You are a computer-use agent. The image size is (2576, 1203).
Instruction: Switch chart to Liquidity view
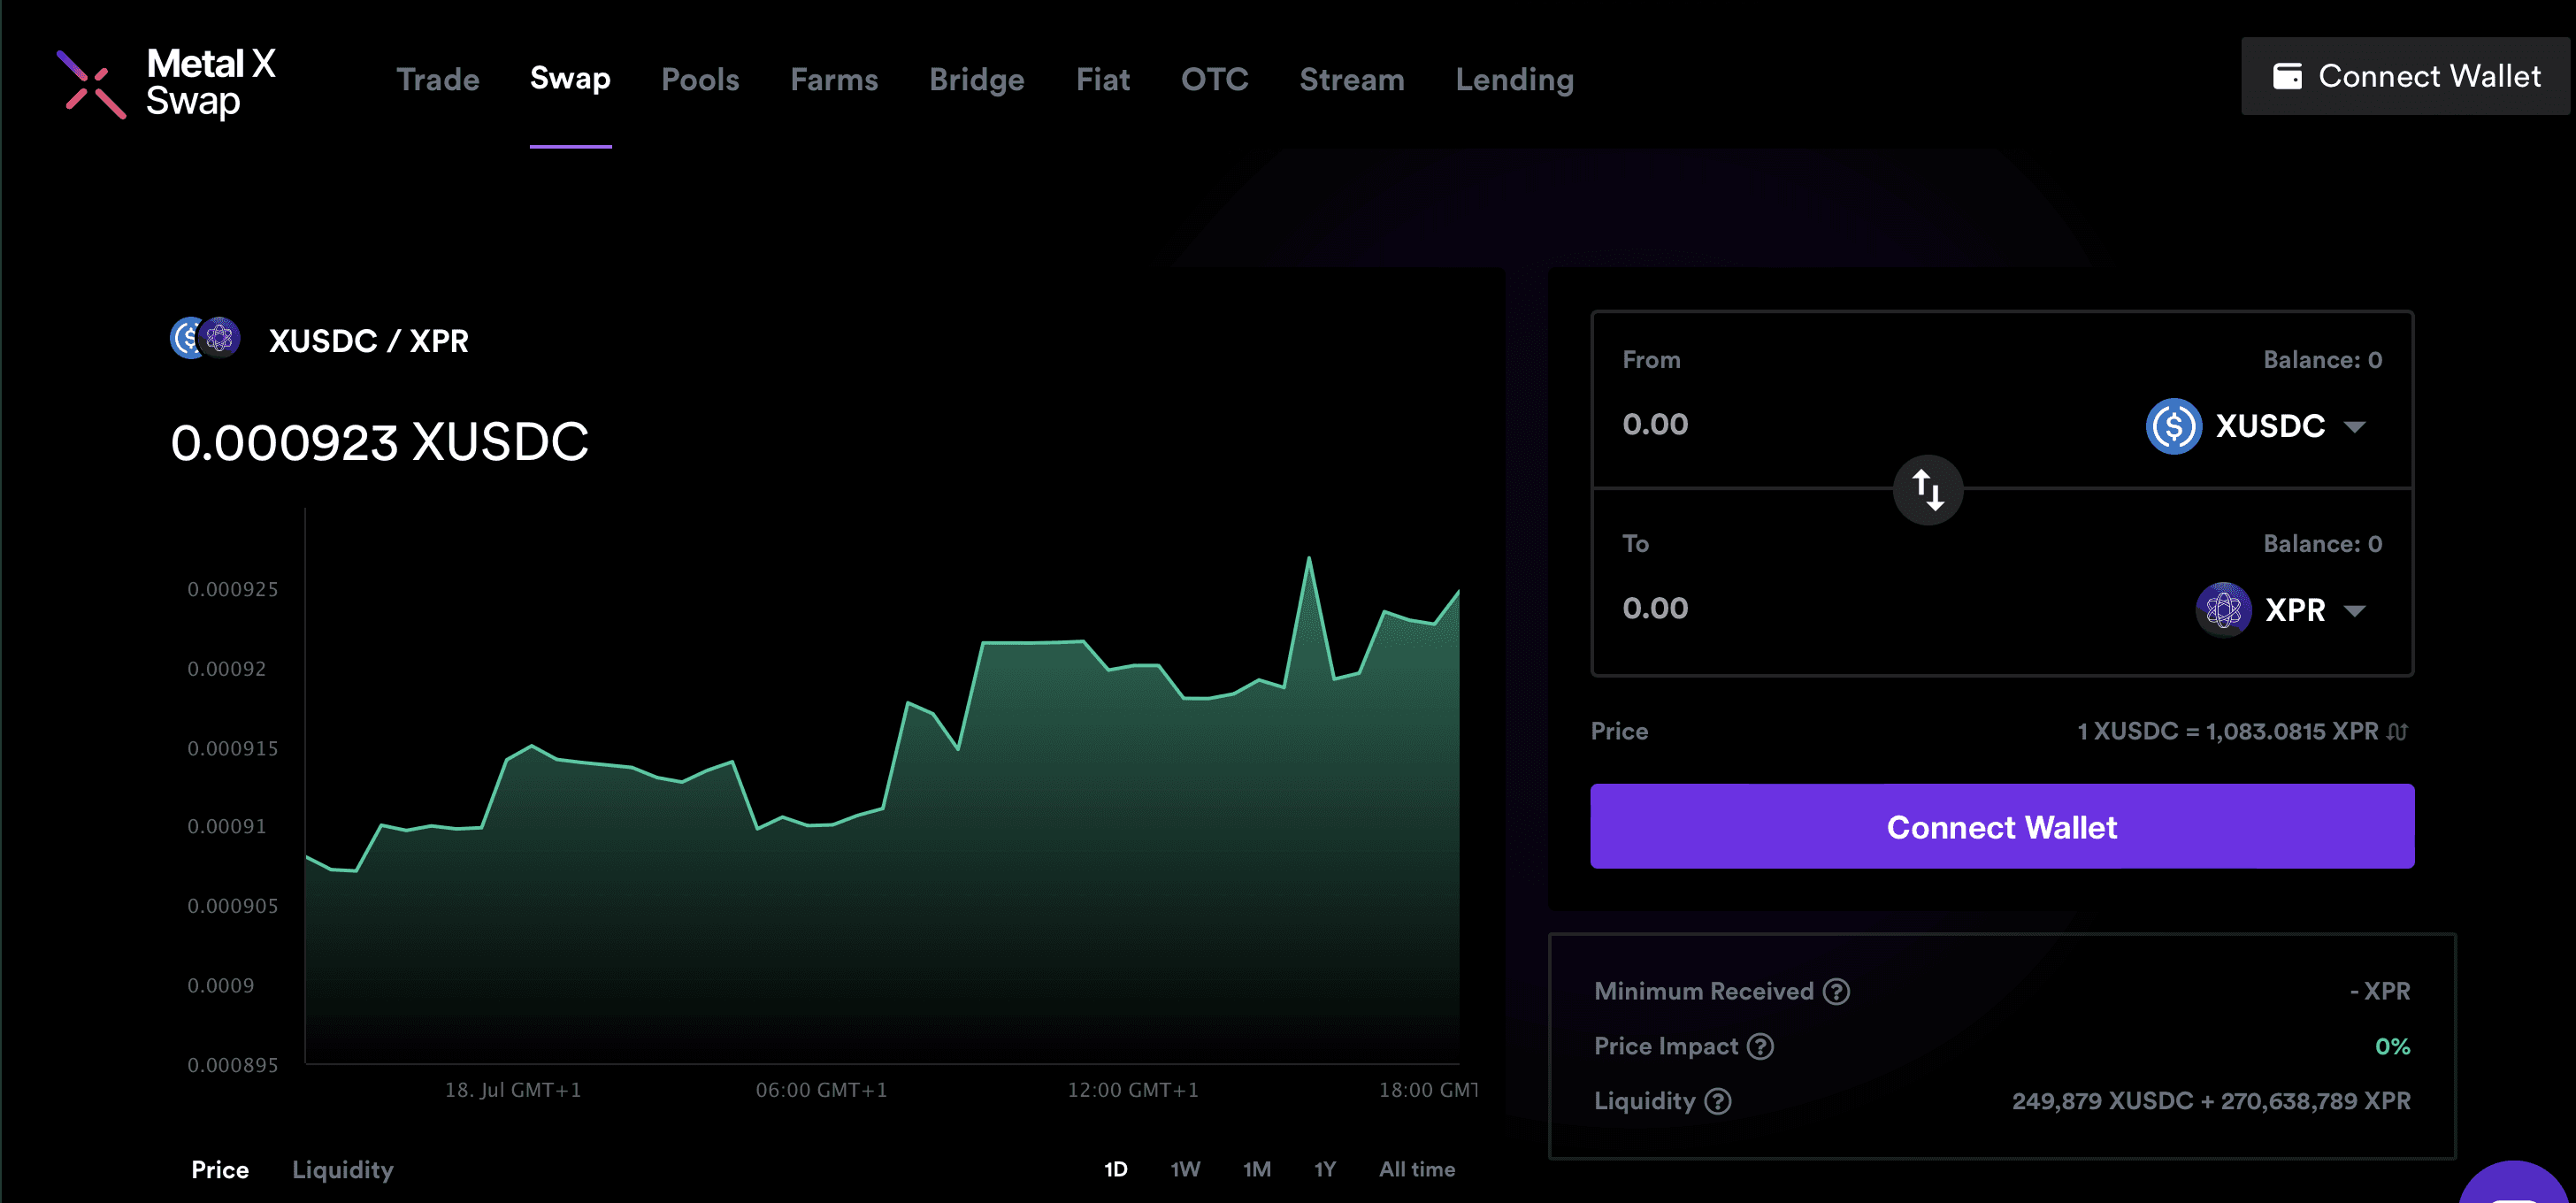click(x=342, y=1169)
